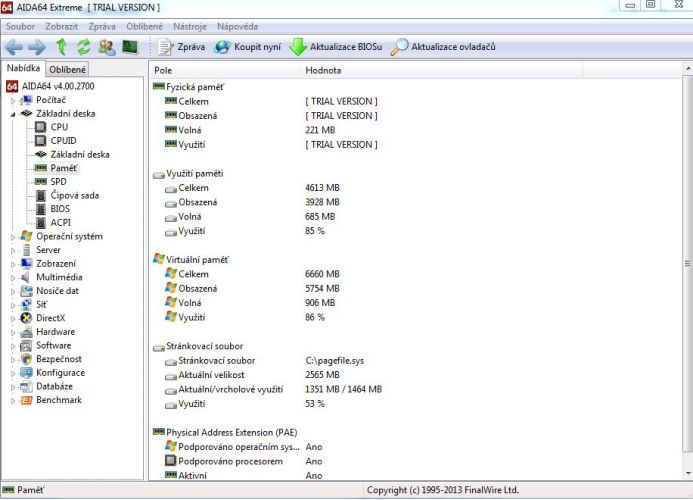This screenshot has width=693, height=500.
Task: Click the Software tree icon
Action: point(27,345)
